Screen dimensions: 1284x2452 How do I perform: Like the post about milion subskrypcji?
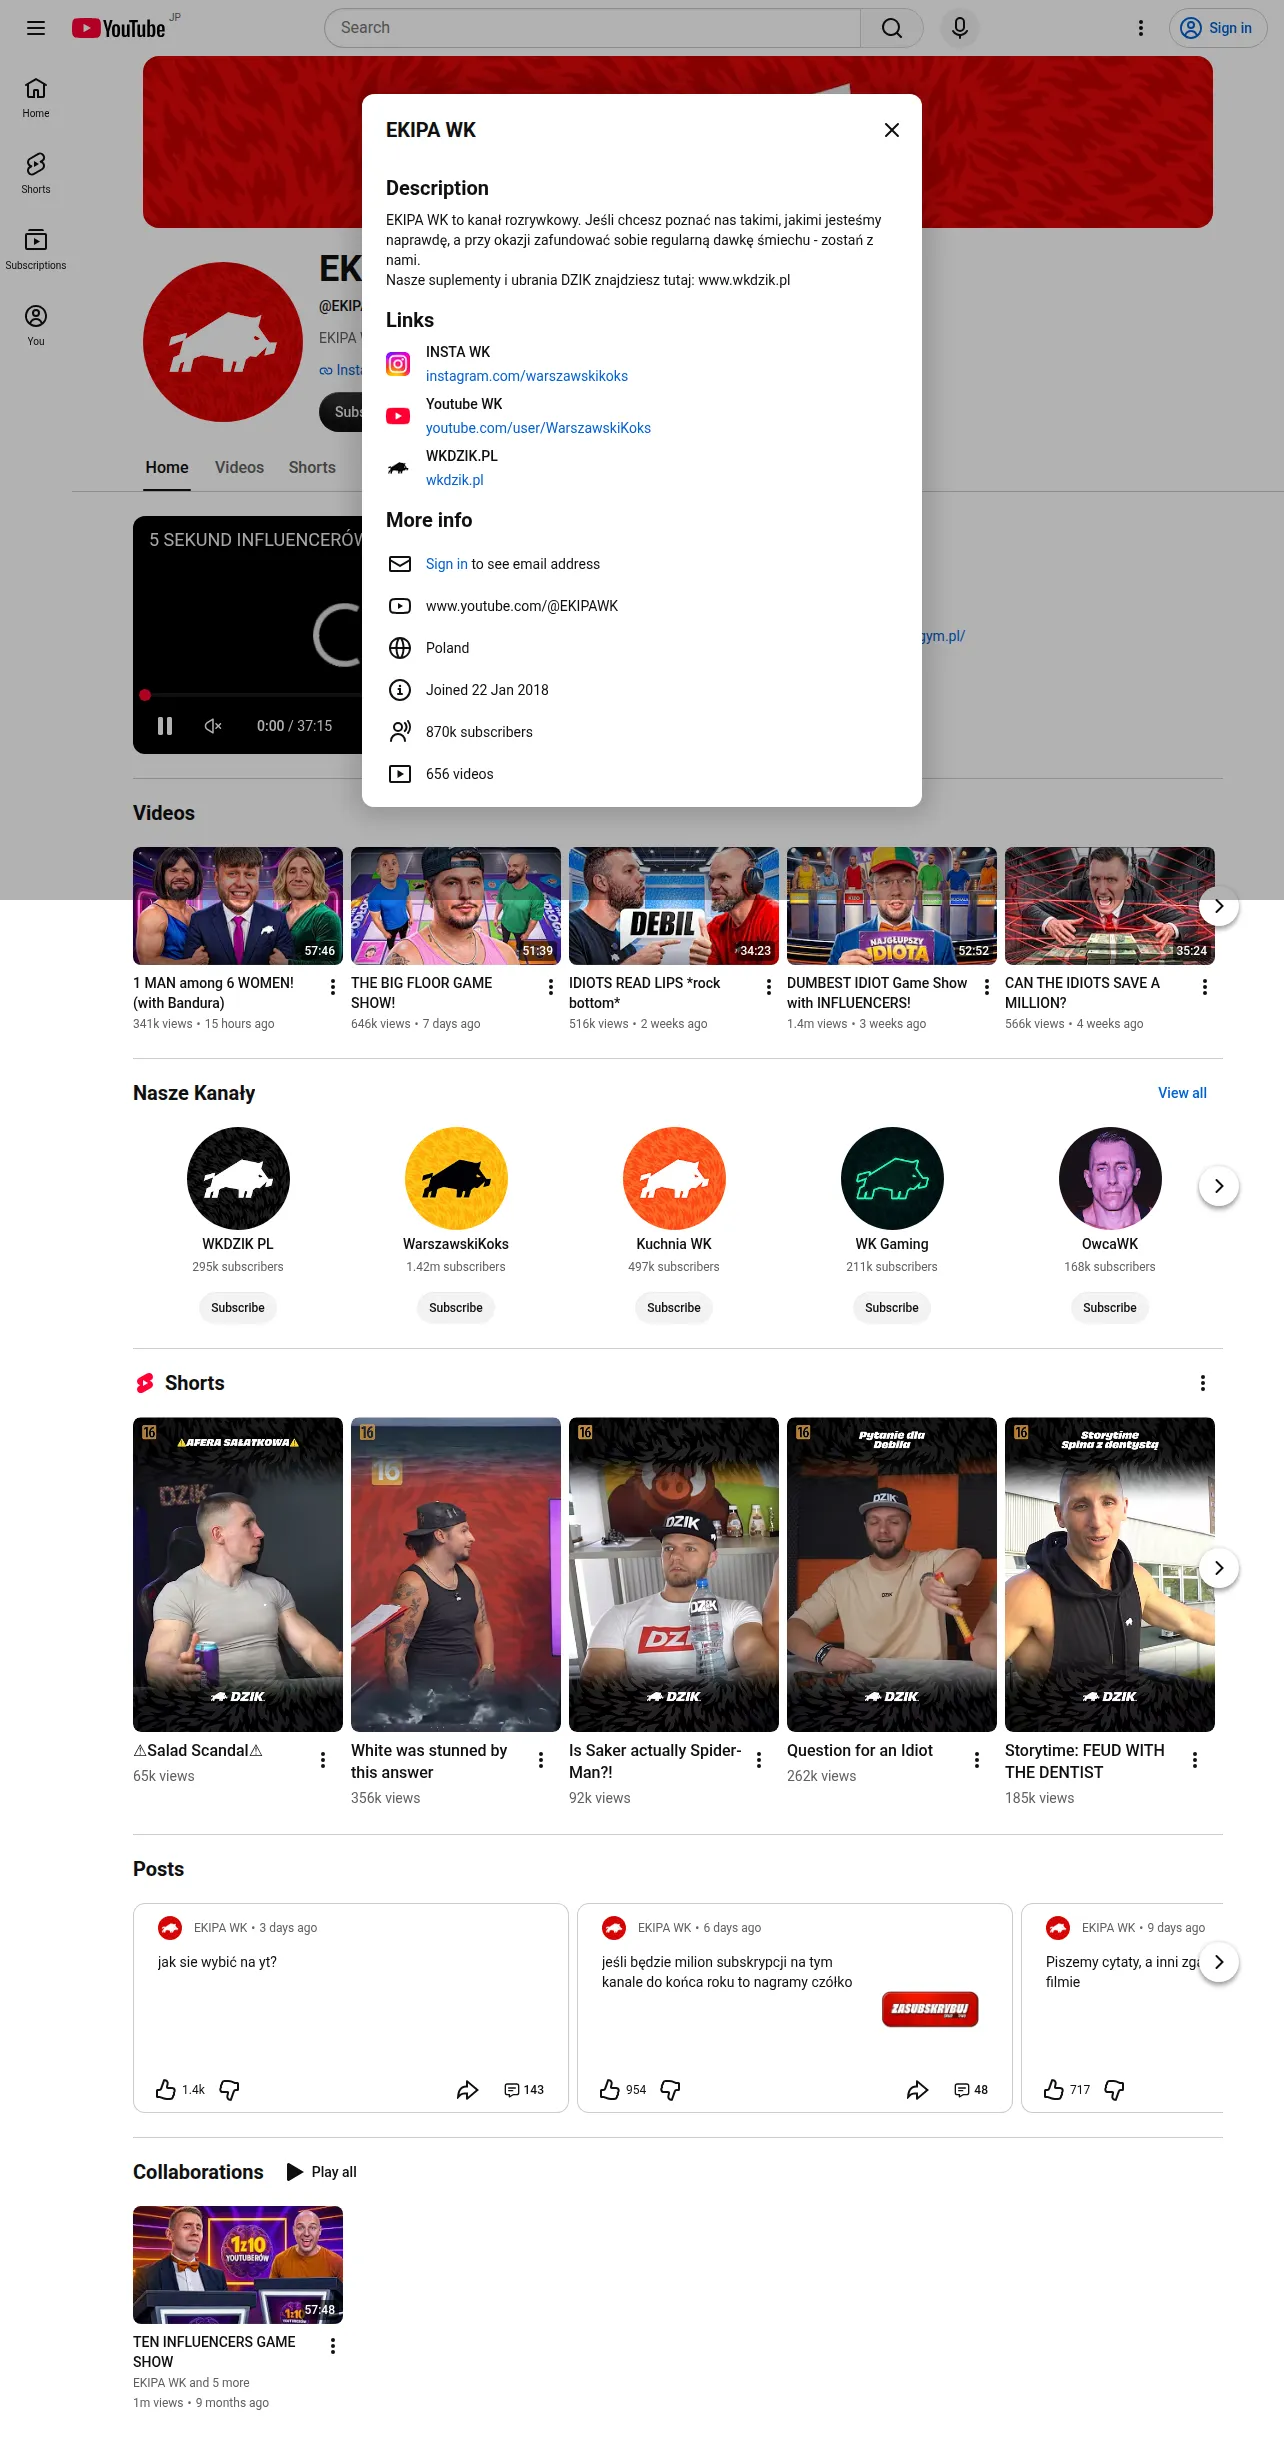tap(610, 2089)
